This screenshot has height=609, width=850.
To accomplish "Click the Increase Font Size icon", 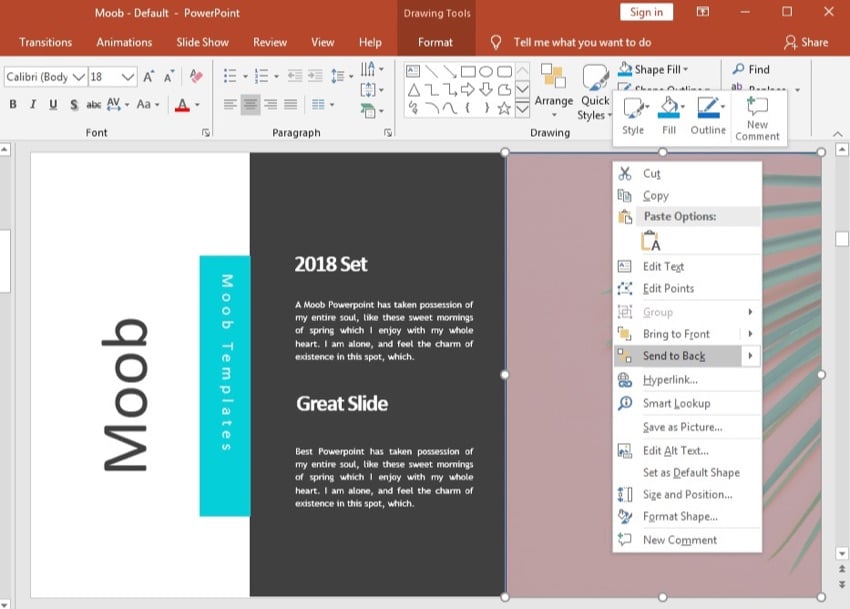I will (x=149, y=76).
